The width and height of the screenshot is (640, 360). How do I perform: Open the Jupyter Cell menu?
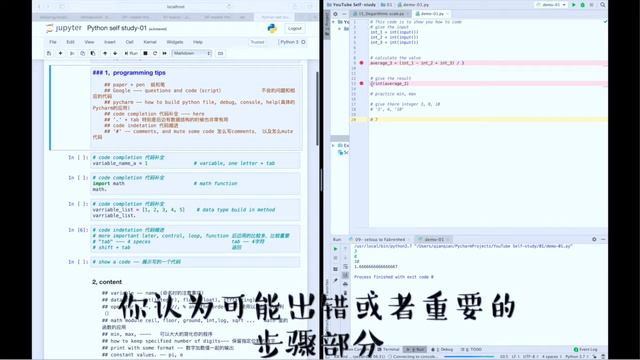[x=129, y=42]
